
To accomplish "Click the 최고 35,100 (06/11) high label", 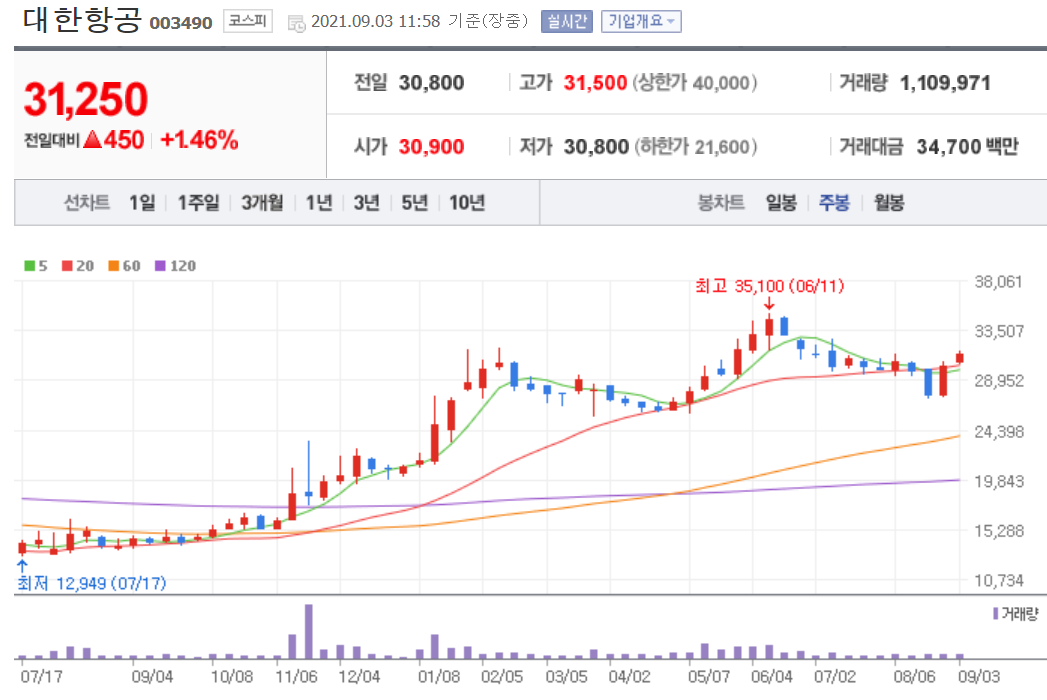I will [769, 286].
